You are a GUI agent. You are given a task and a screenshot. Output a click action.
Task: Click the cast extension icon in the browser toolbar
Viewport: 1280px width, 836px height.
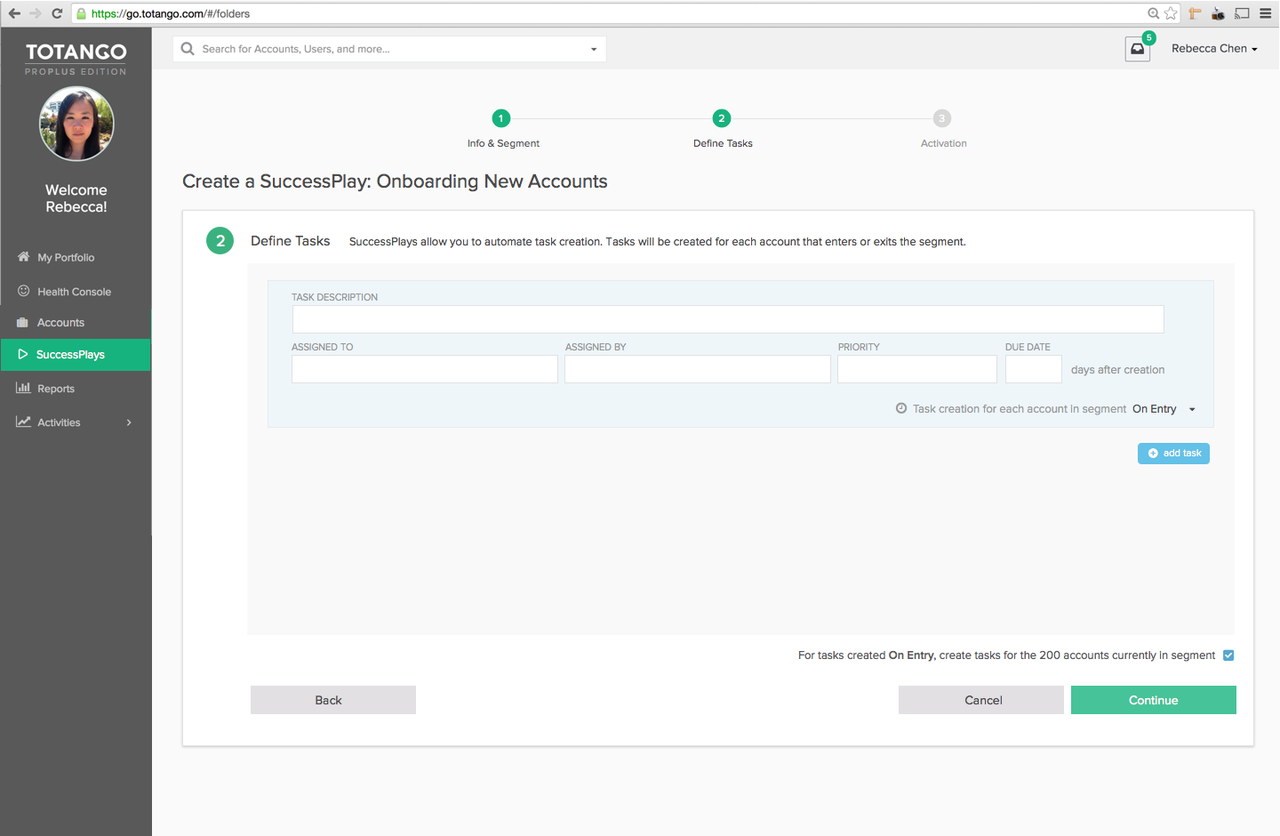(1243, 14)
